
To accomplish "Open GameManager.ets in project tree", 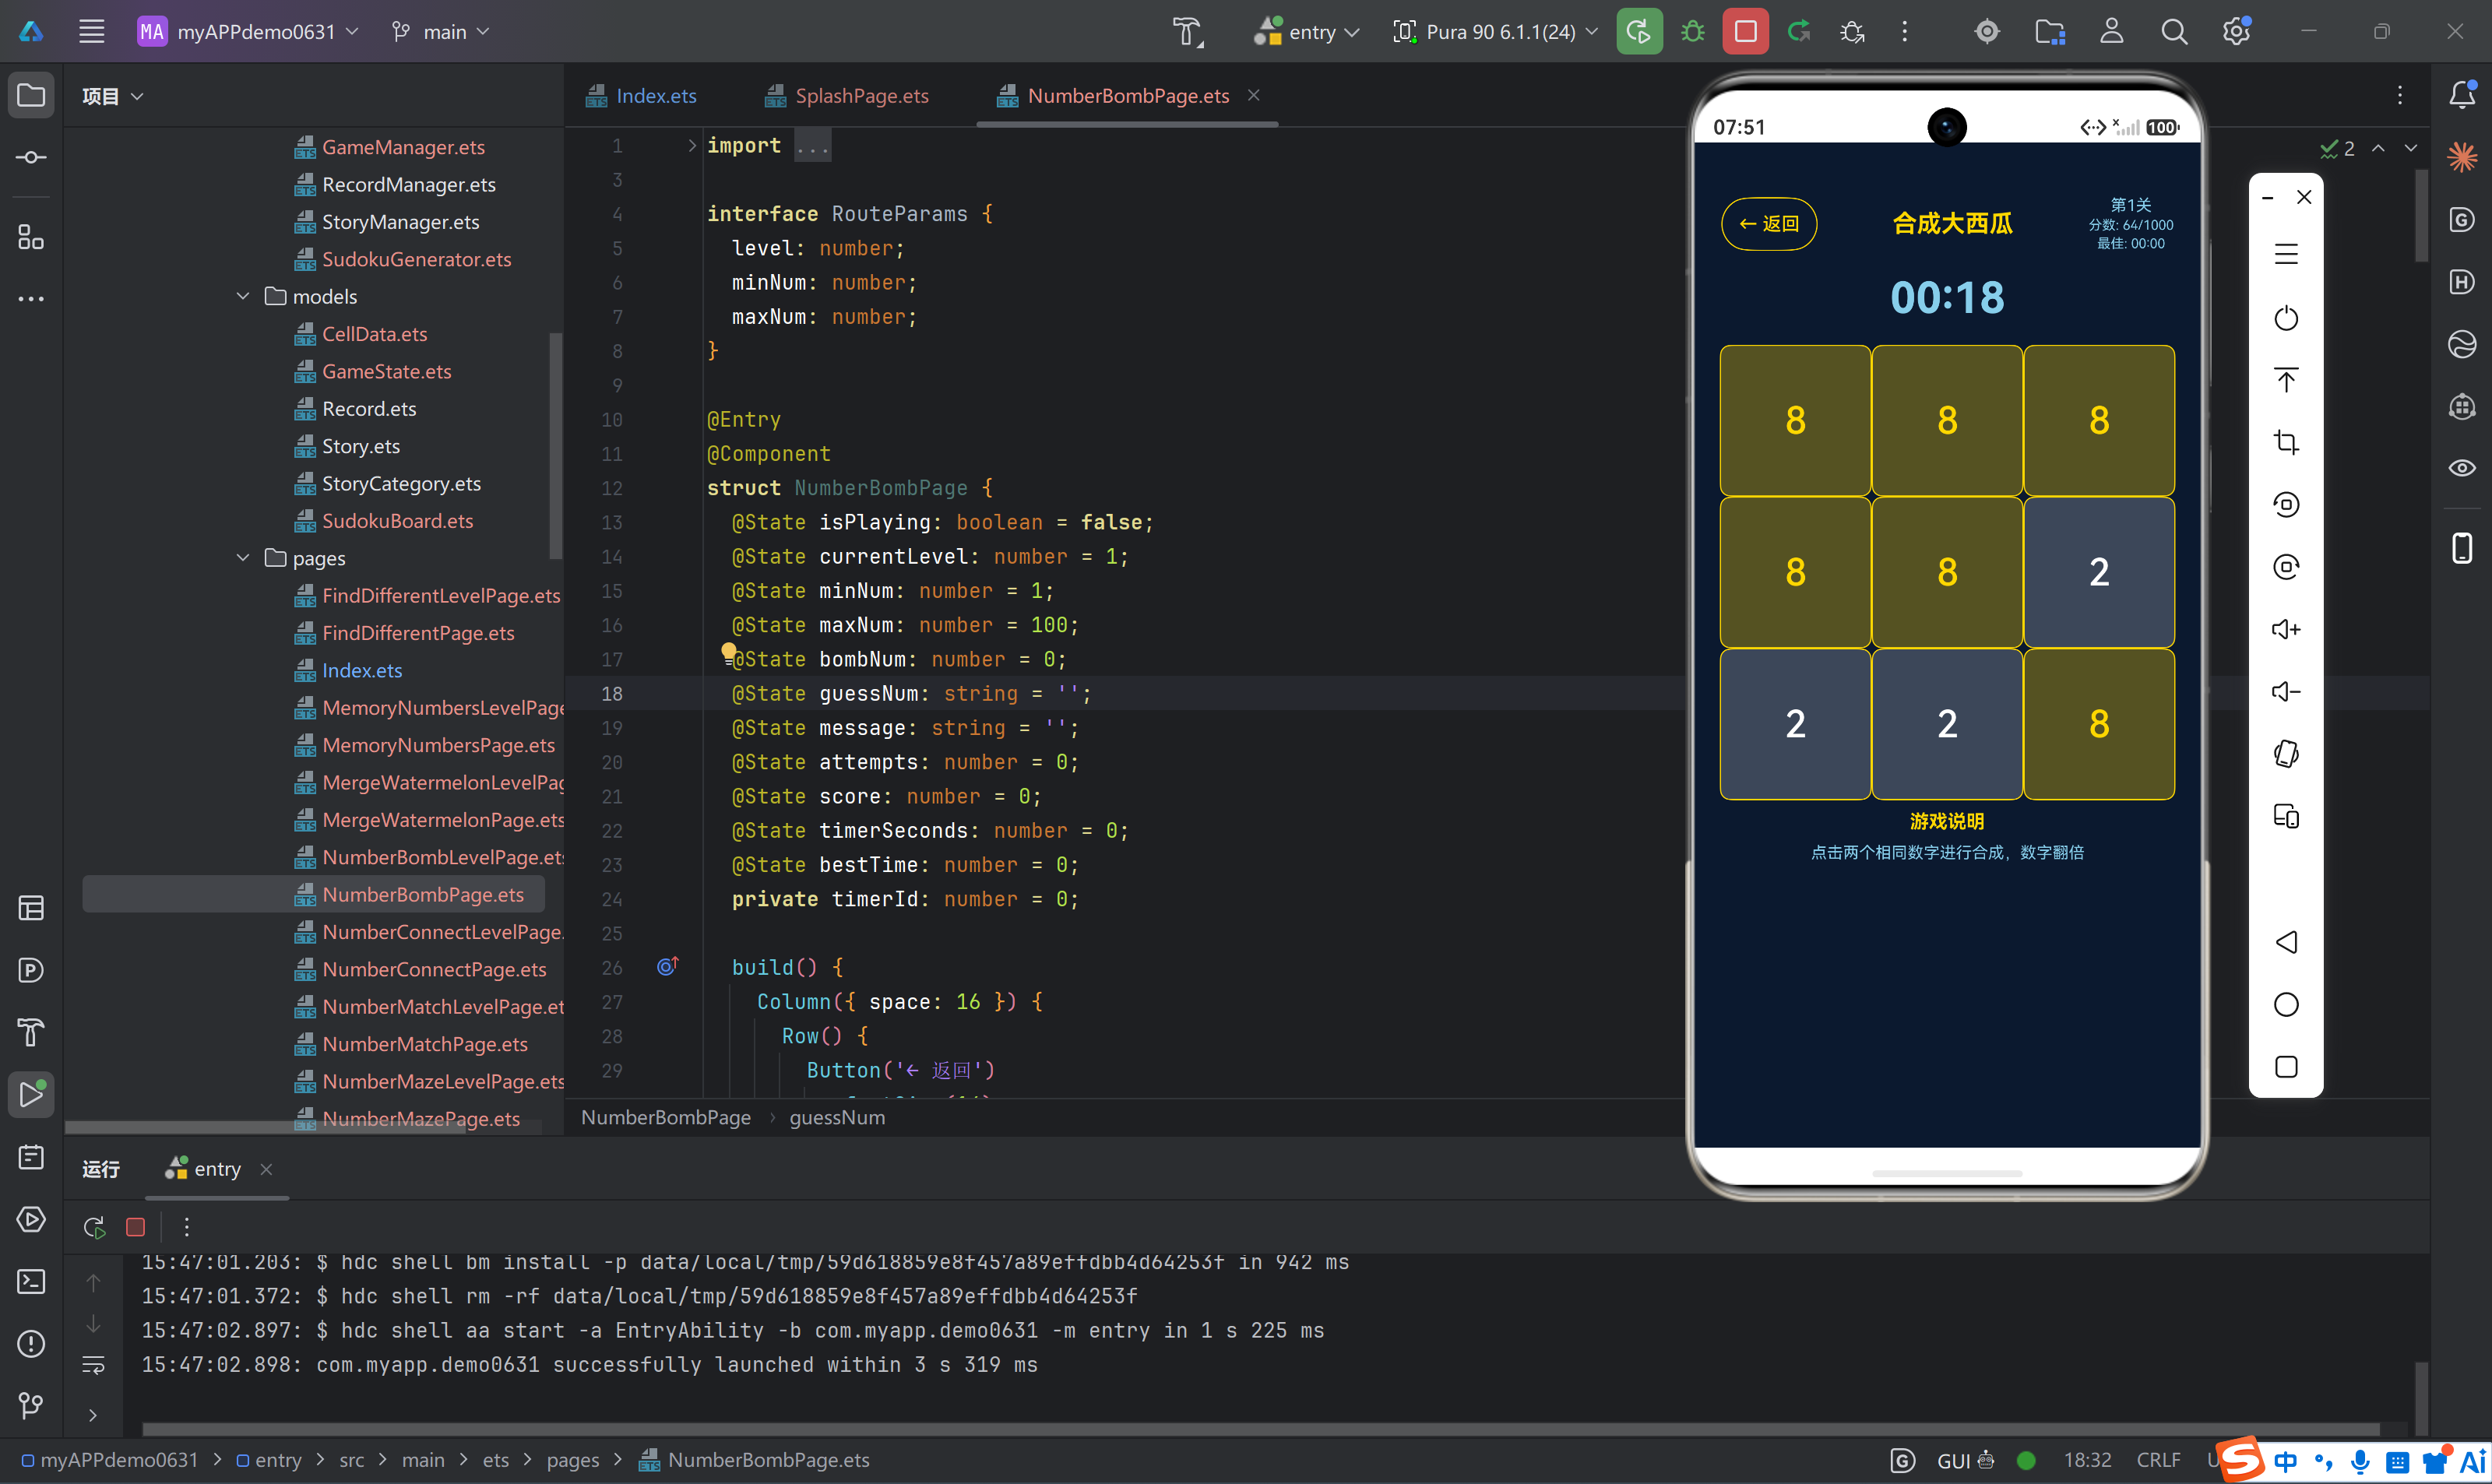I will (403, 147).
